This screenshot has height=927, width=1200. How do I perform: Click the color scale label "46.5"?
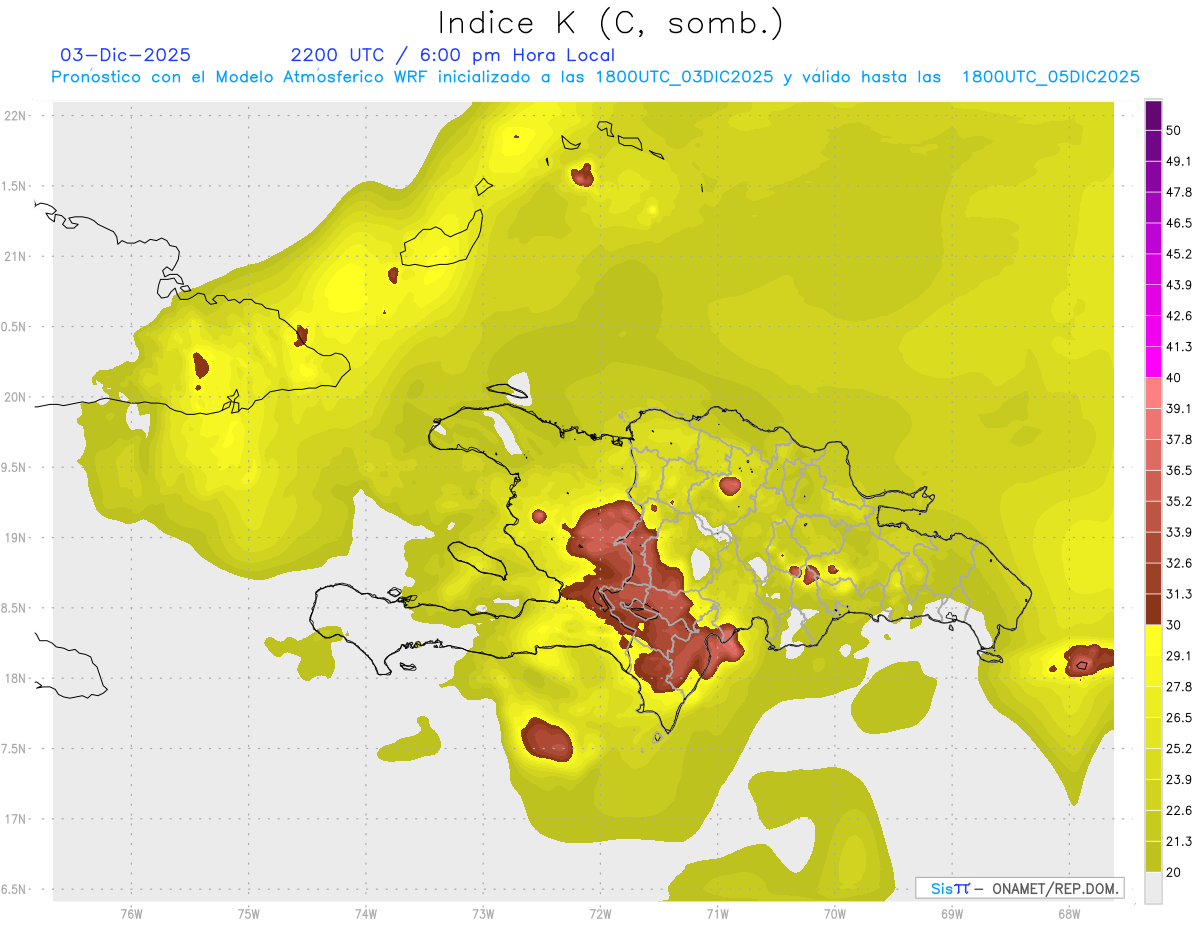coord(1179,224)
